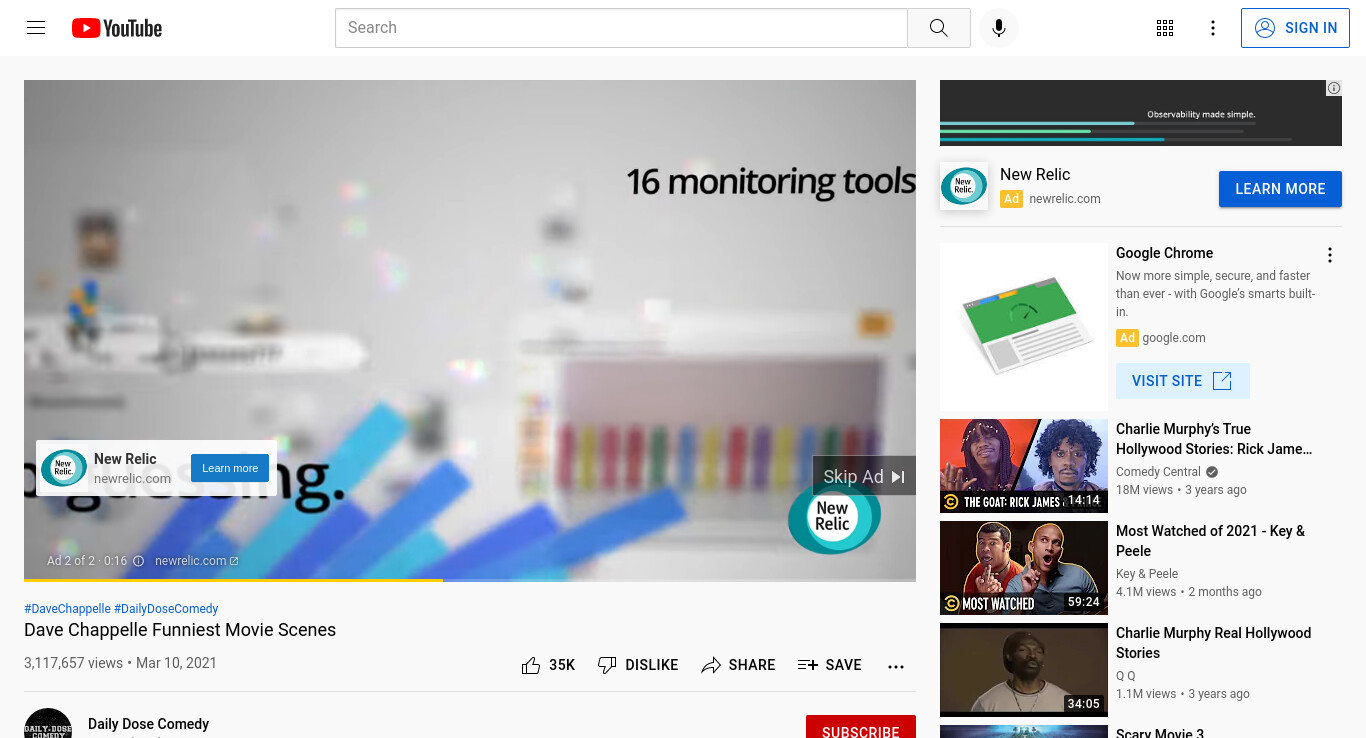Open options menu for Google Chrome ad
1366x738 pixels.
(x=1330, y=255)
